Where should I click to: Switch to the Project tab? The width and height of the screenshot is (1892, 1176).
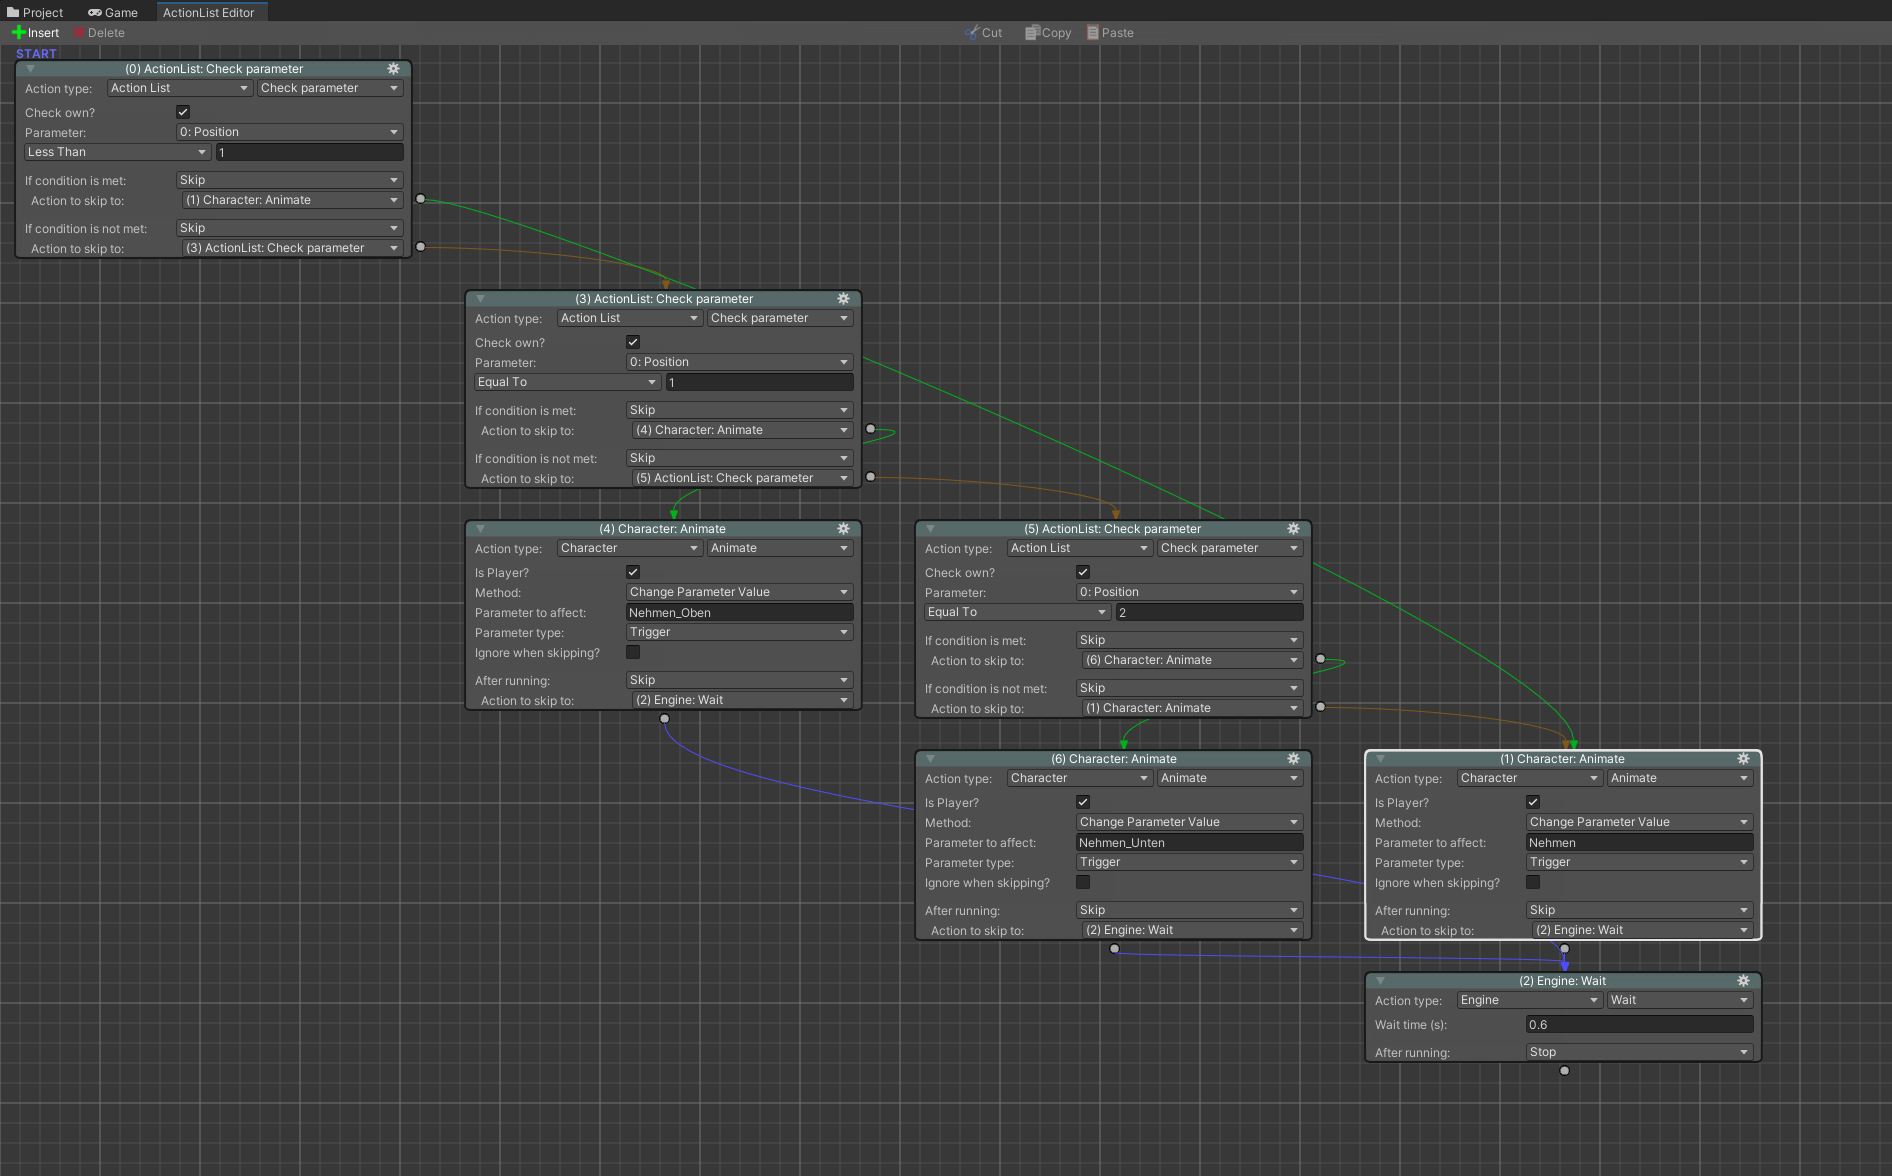coord(35,12)
